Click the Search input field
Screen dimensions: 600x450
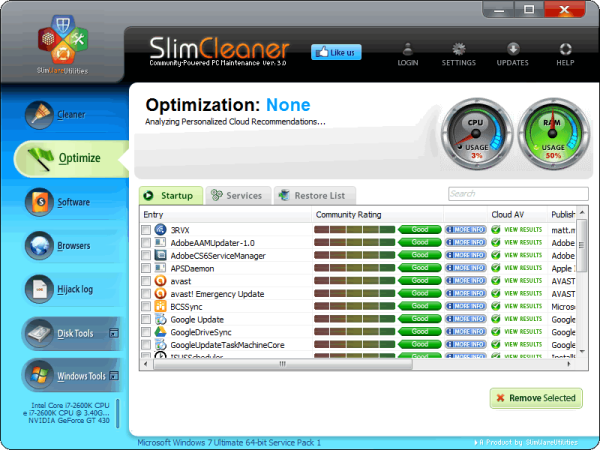click(x=518, y=194)
